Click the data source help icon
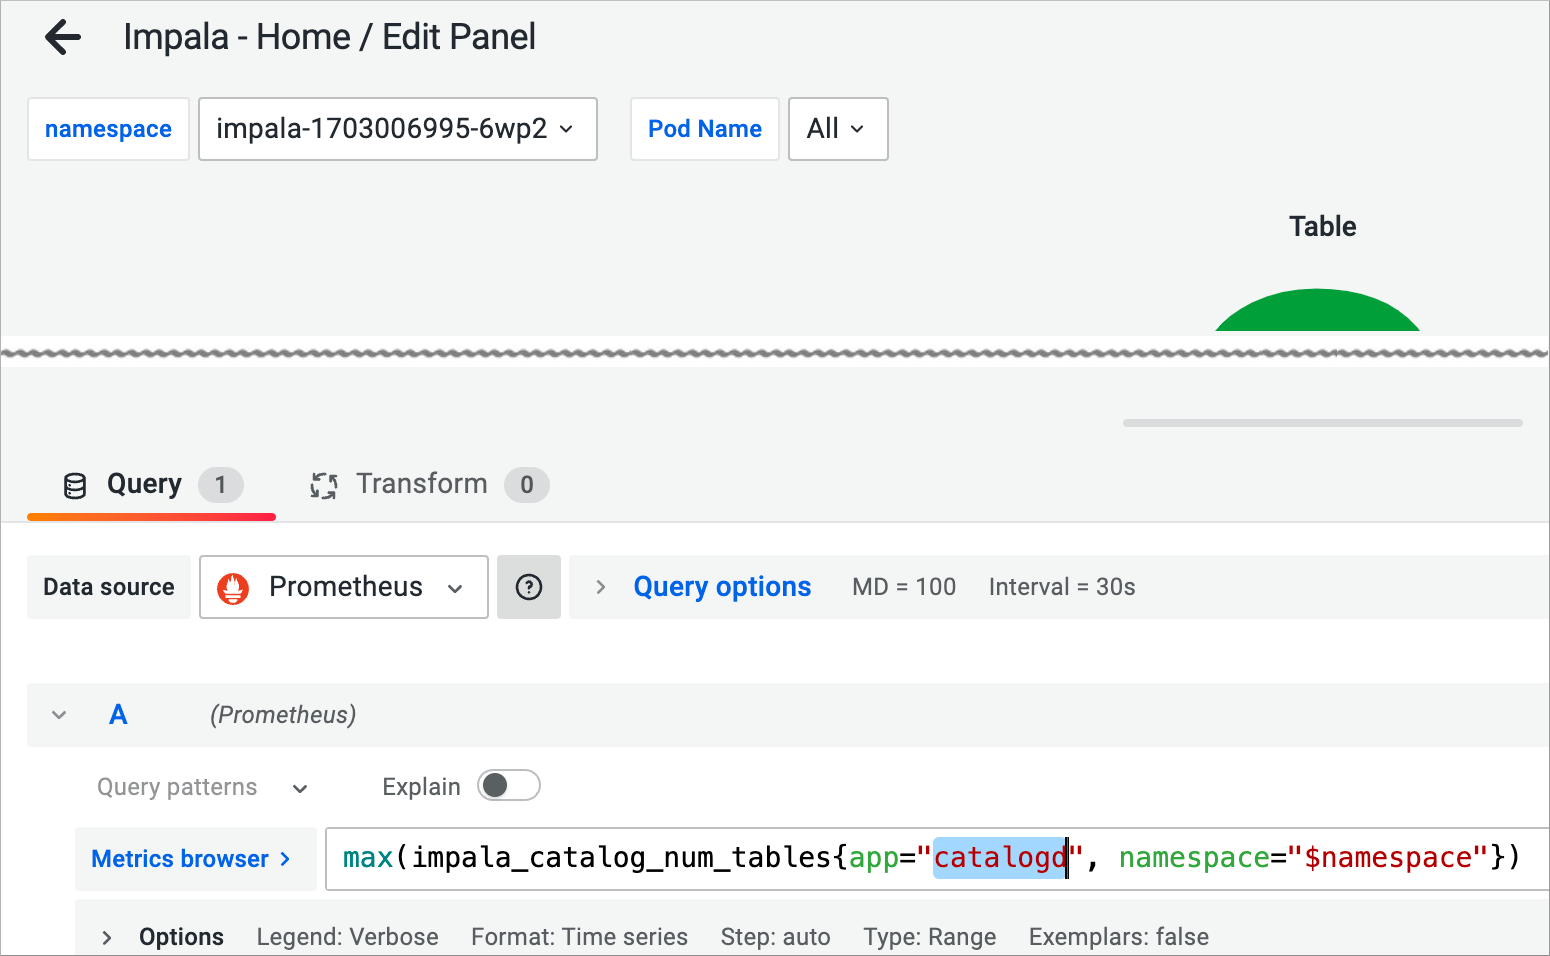 point(528,587)
